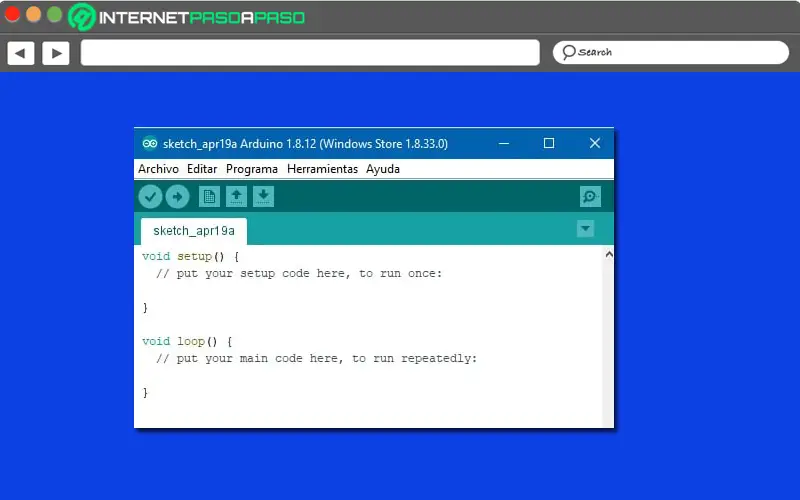This screenshot has height=500, width=800.
Task: Click the browser back arrow button
Action: [x=21, y=53]
